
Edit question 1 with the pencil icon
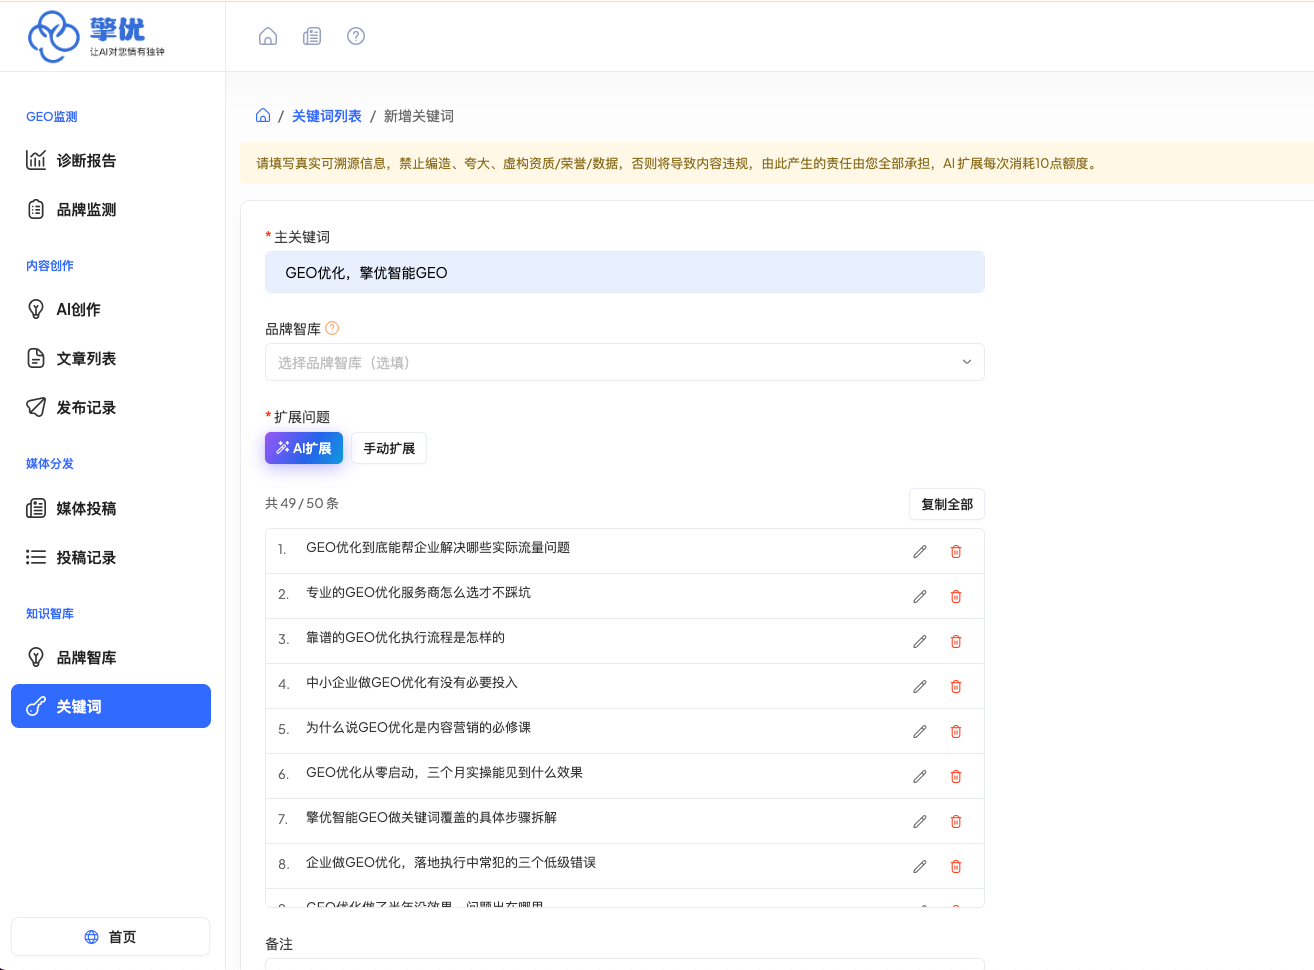pyautogui.click(x=920, y=551)
